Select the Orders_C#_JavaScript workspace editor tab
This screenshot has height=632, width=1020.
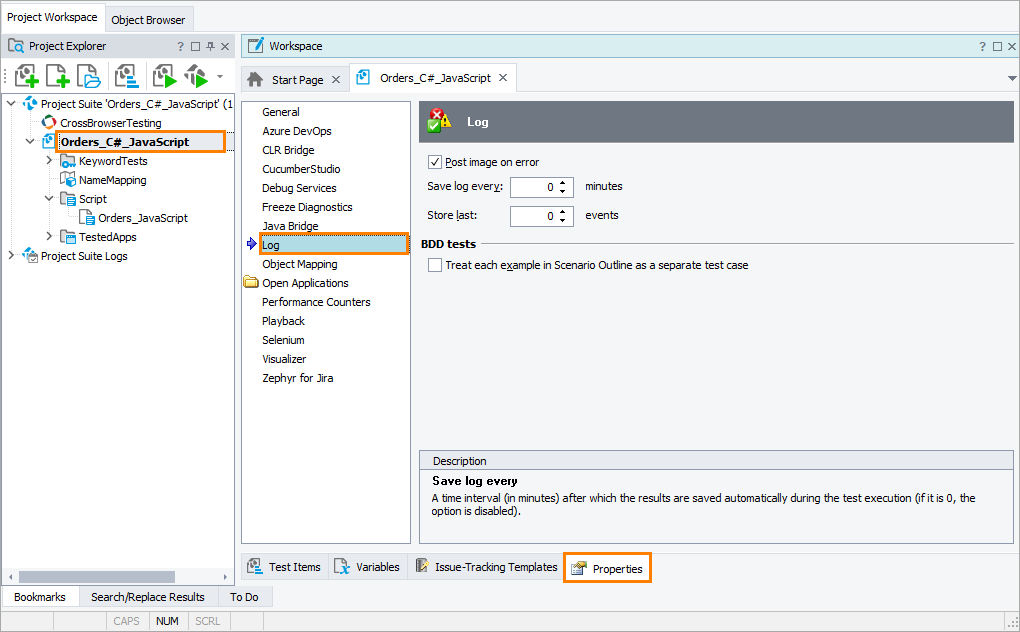point(435,78)
